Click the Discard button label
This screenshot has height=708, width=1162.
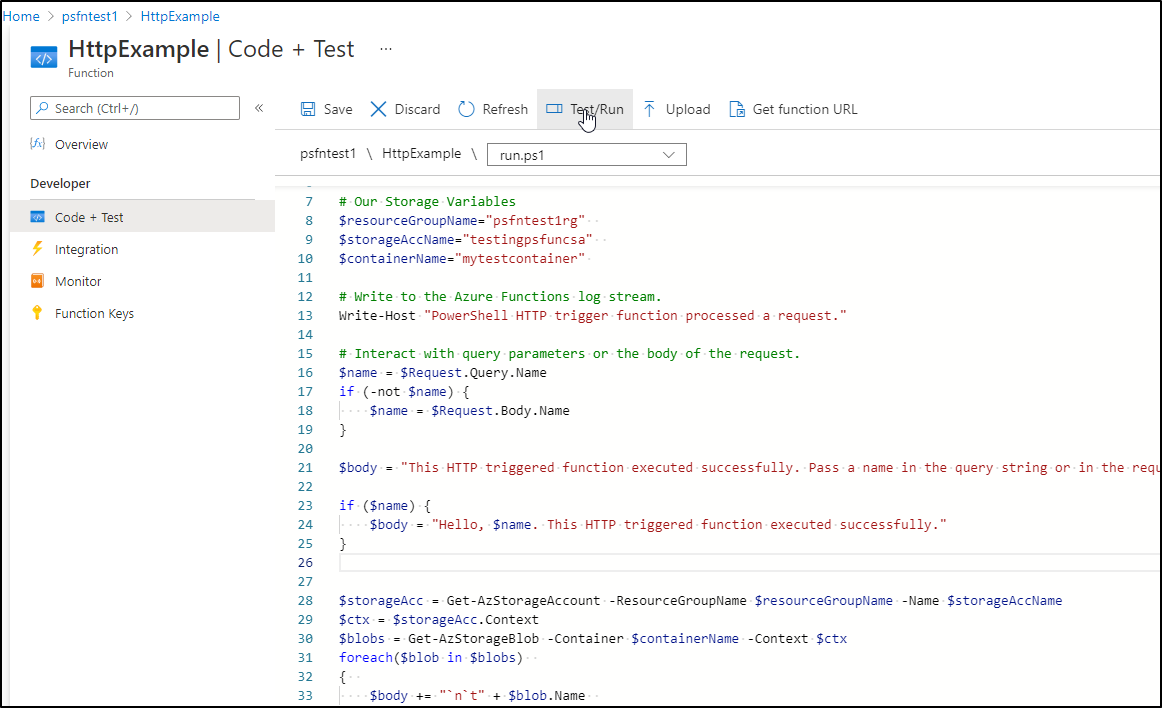point(417,109)
